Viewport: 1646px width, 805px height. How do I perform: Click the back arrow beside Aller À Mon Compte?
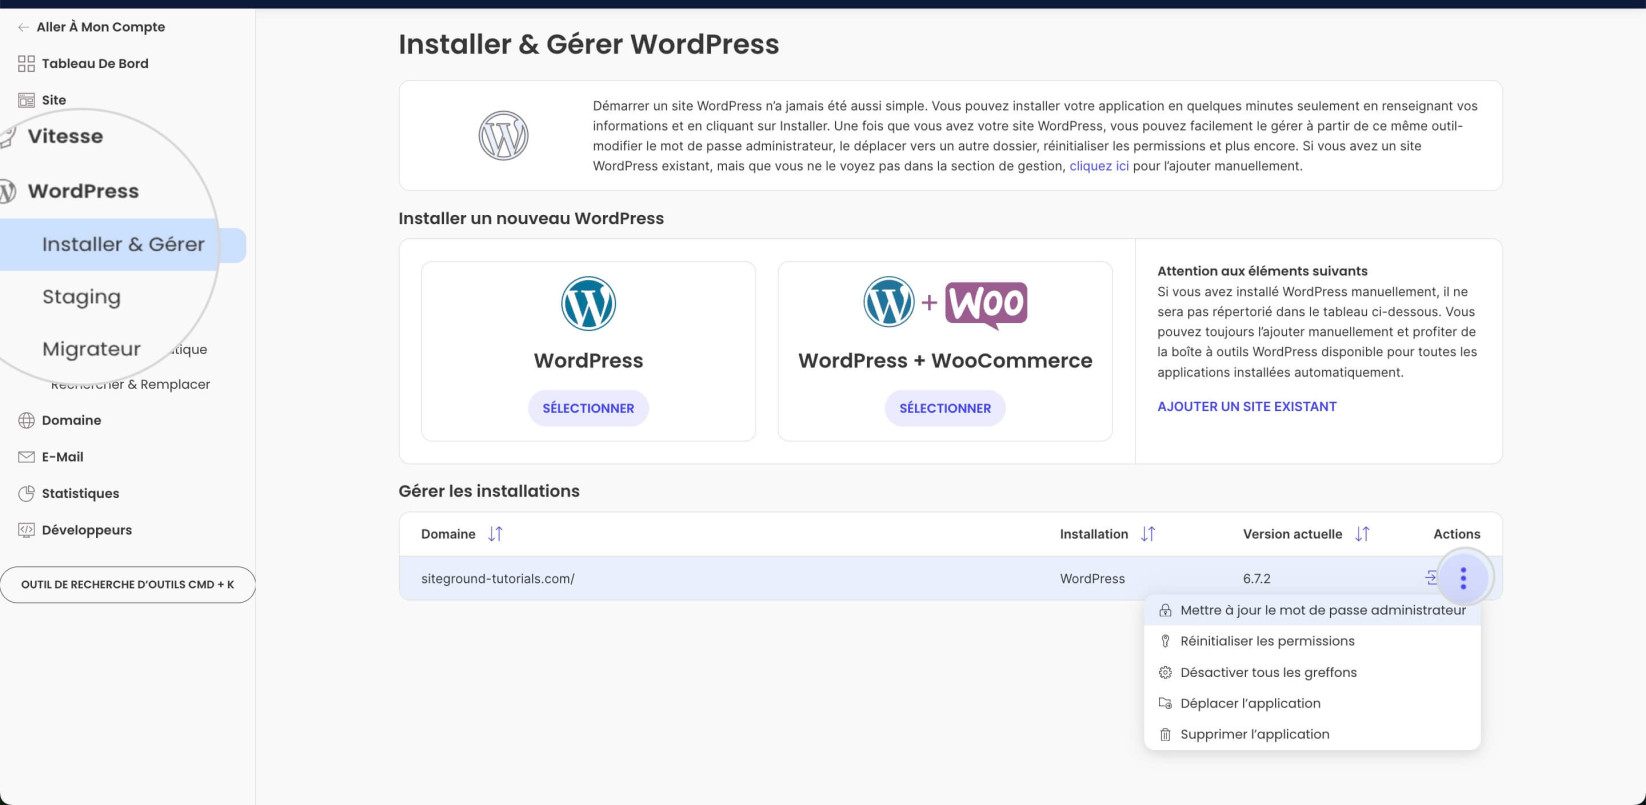pyautogui.click(x=24, y=27)
